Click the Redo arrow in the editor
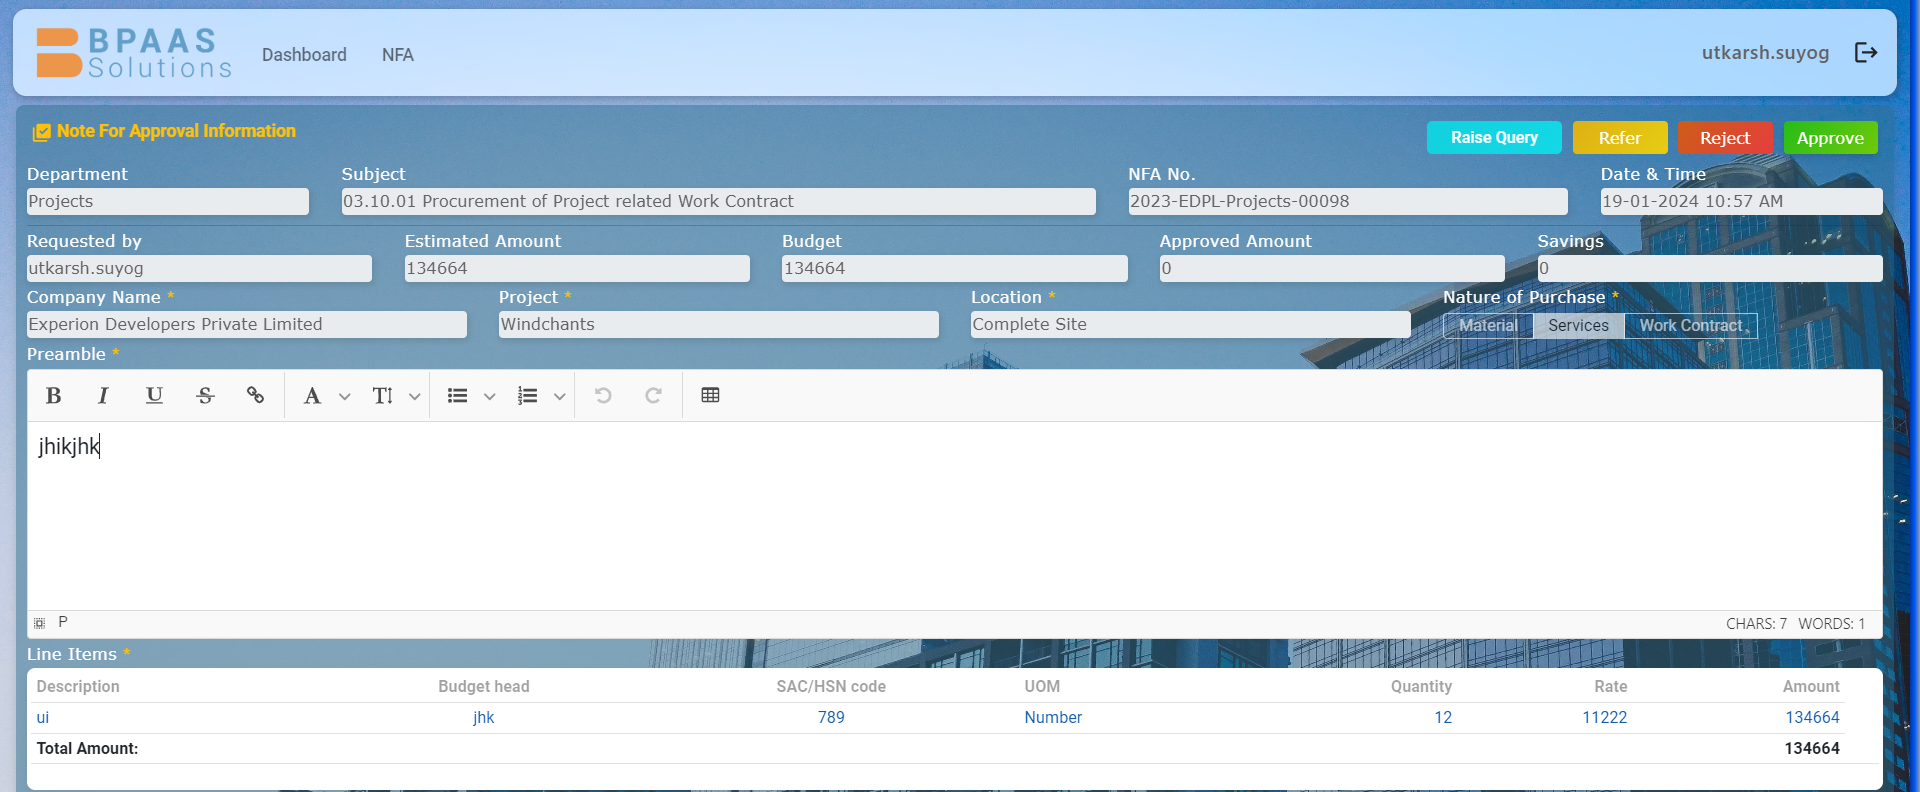Screen dimensions: 1920x792 [x=653, y=396]
